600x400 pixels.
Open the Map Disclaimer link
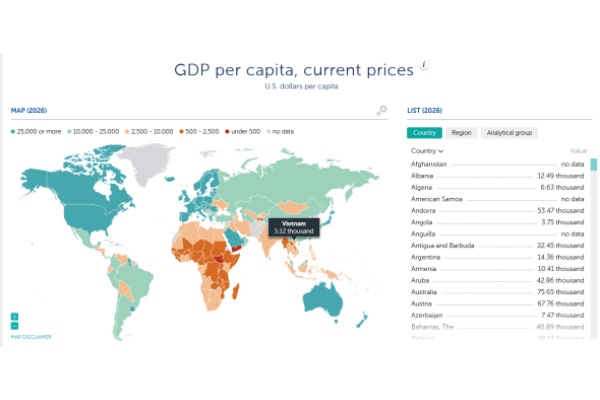[31, 337]
